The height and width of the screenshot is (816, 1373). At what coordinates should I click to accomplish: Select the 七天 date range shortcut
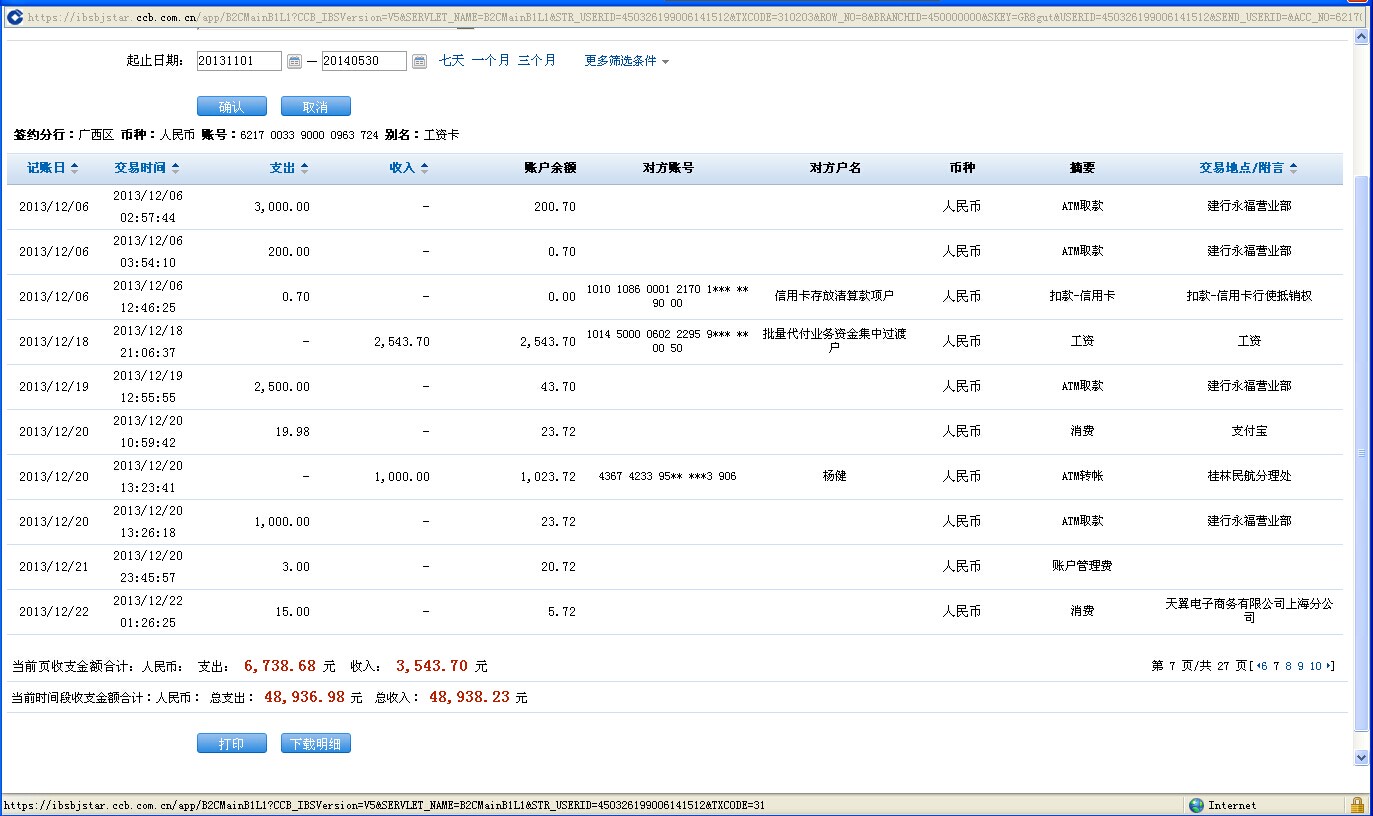point(452,61)
